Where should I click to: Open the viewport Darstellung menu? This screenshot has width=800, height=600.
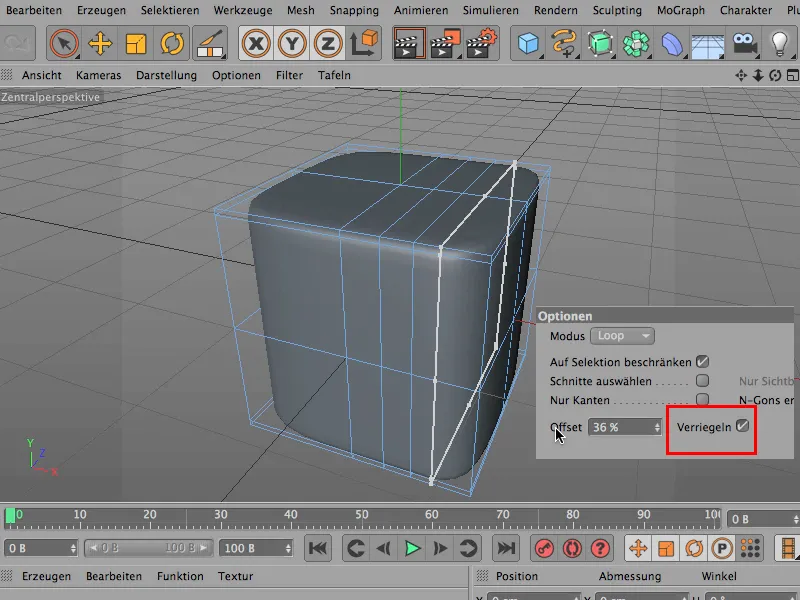tap(166, 76)
